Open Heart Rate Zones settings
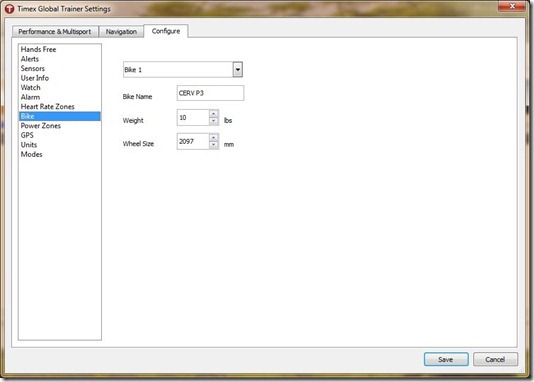534x382 pixels. [60, 107]
